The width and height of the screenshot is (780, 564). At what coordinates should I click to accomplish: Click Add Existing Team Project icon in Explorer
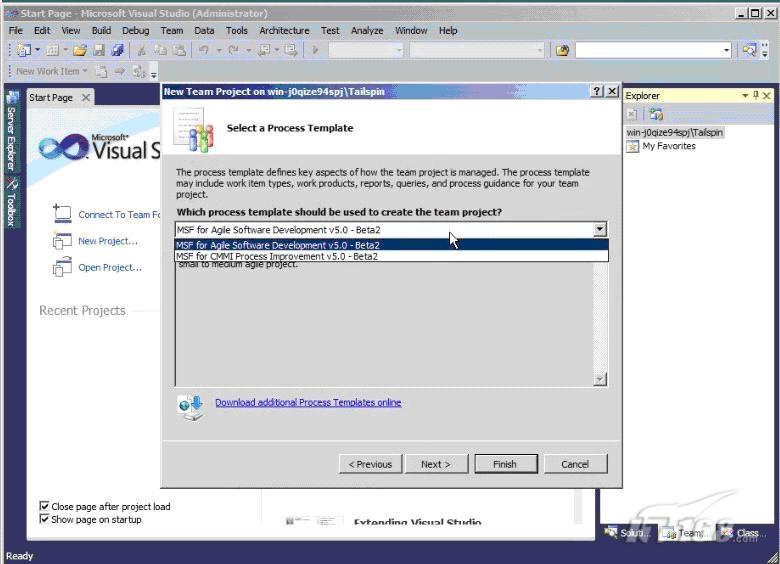click(656, 114)
